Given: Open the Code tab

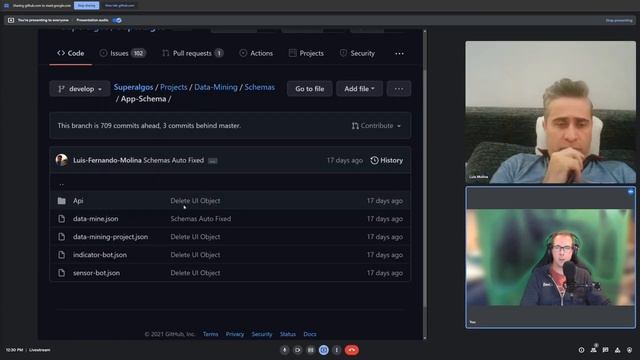Looking at the screenshot, I should click(x=71, y=53).
